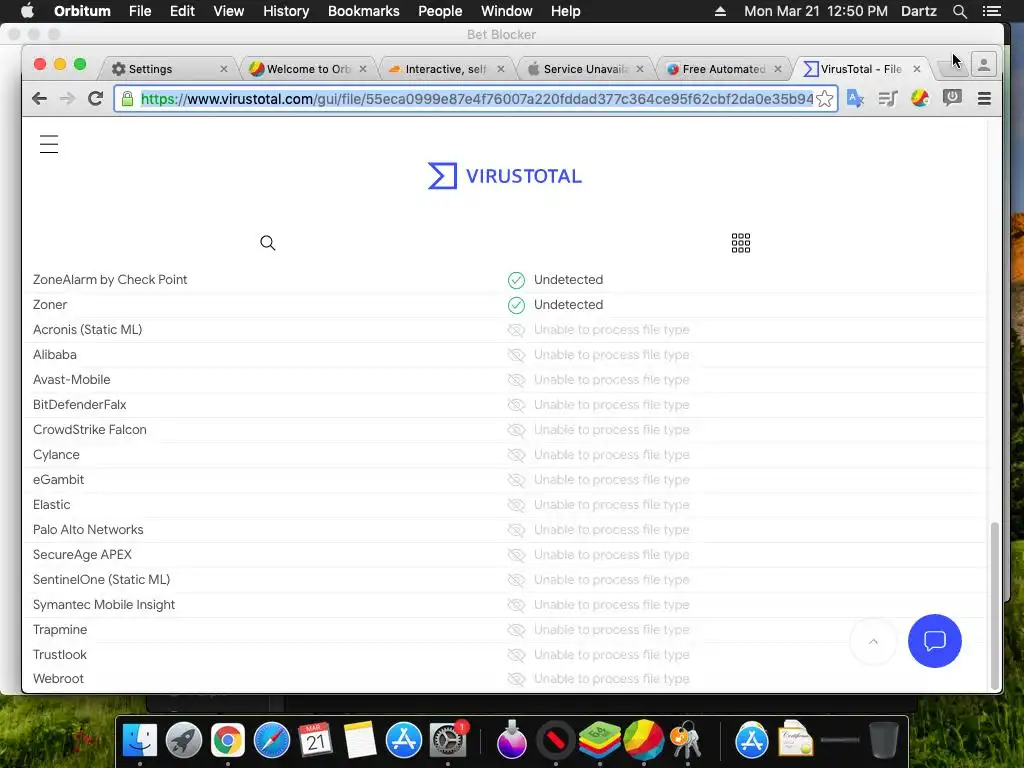Close the Settings tab
1024x768 pixels.
coord(224,69)
